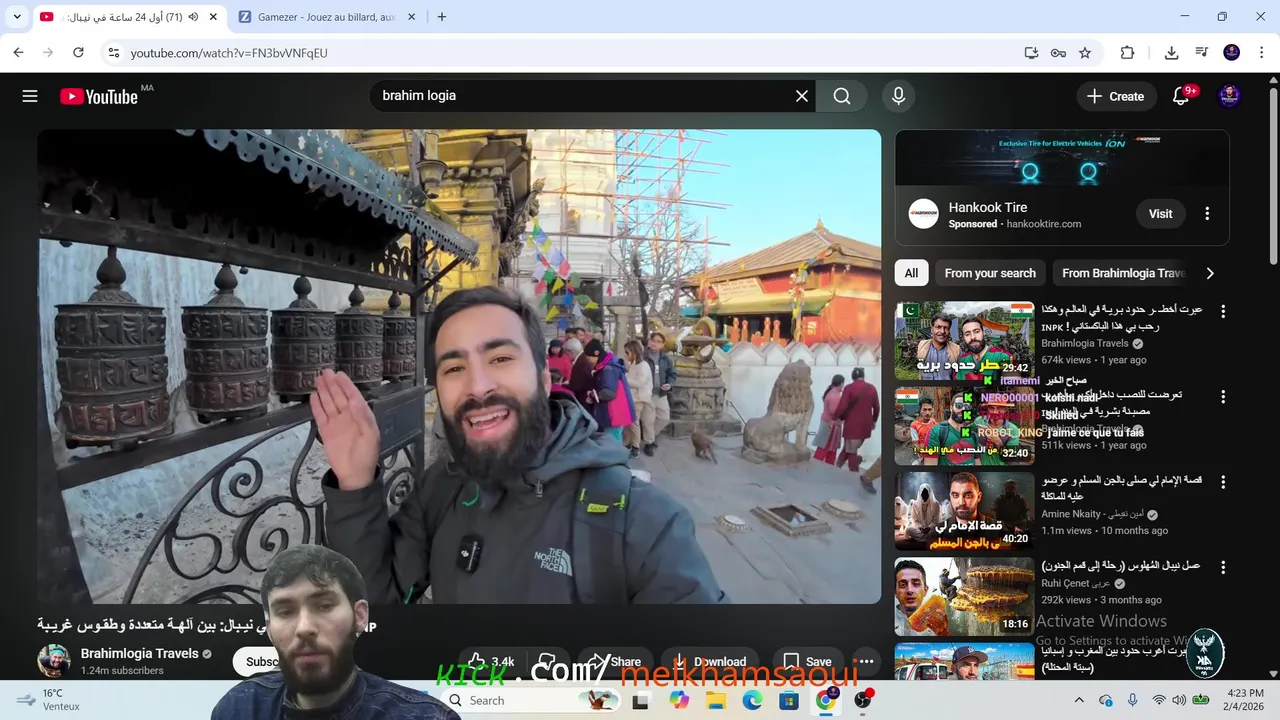The image size is (1280, 720).
Task: Click the Amine Nkaity channel name
Action: [1092, 514]
